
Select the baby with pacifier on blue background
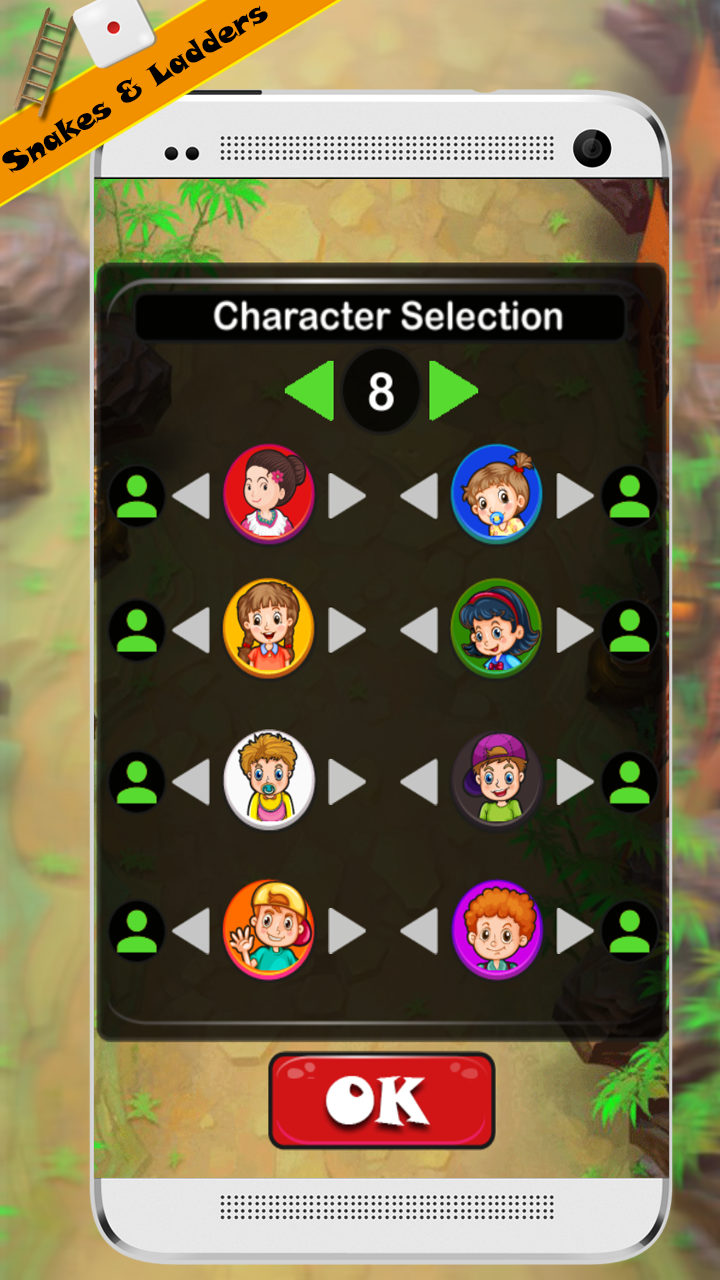tap(496, 495)
